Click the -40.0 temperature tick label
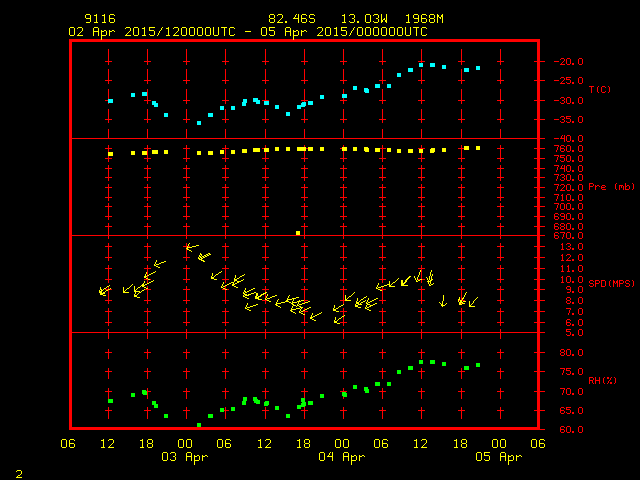The height and width of the screenshot is (480, 640). click(568, 139)
